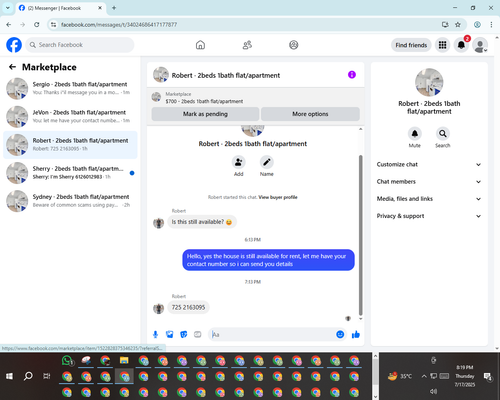Image resolution: width=500 pixels, height=400 pixels.
Task: Open the $700 Marketplace listing banner
Action: tap(256, 97)
